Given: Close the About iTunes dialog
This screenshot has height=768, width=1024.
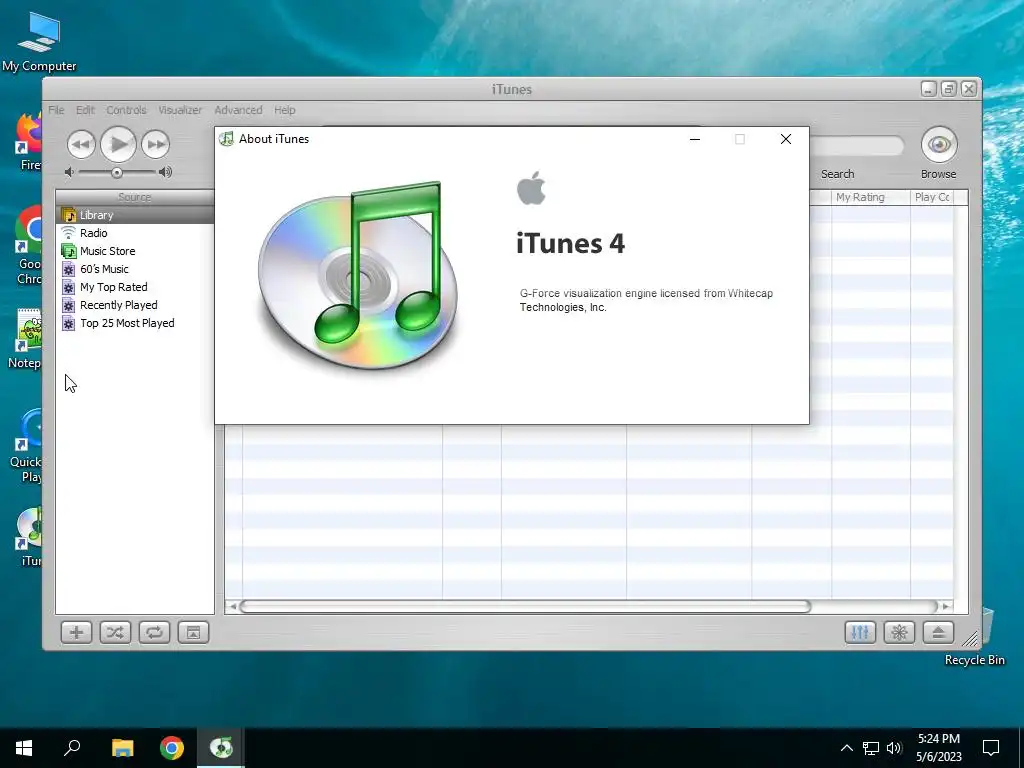Looking at the screenshot, I should point(786,139).
